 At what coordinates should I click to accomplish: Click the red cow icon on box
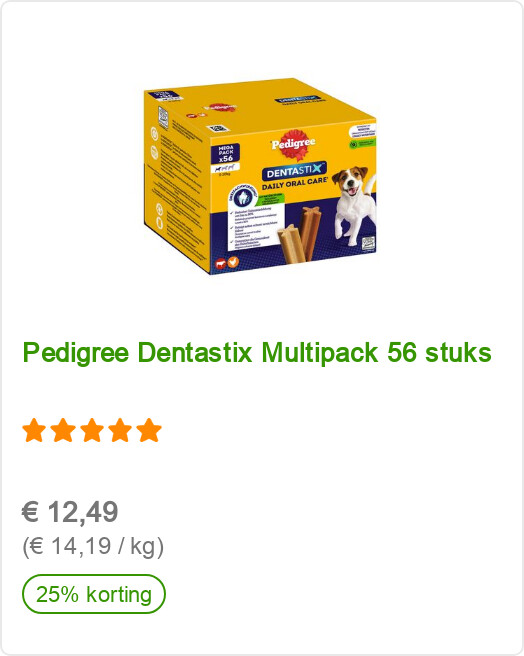pyautogui.click(x=220, y=263)
